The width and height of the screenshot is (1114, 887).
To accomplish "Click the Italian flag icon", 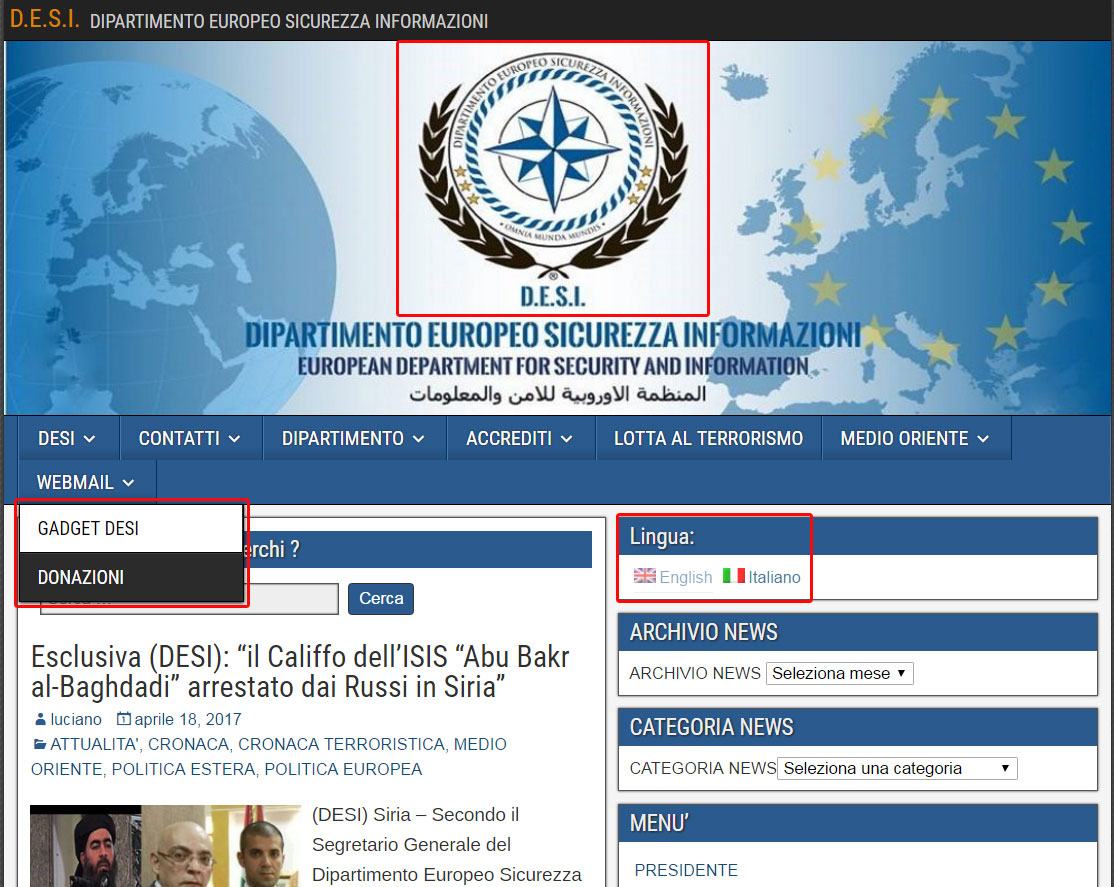I will point(734,576).
